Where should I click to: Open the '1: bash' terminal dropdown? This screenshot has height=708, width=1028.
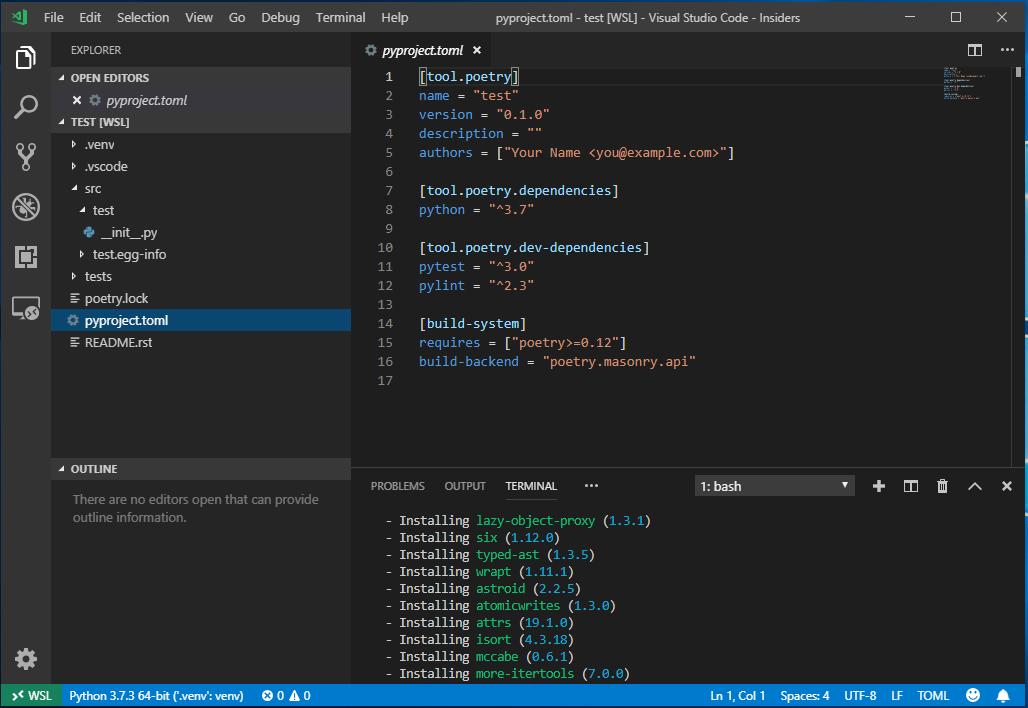775,486
